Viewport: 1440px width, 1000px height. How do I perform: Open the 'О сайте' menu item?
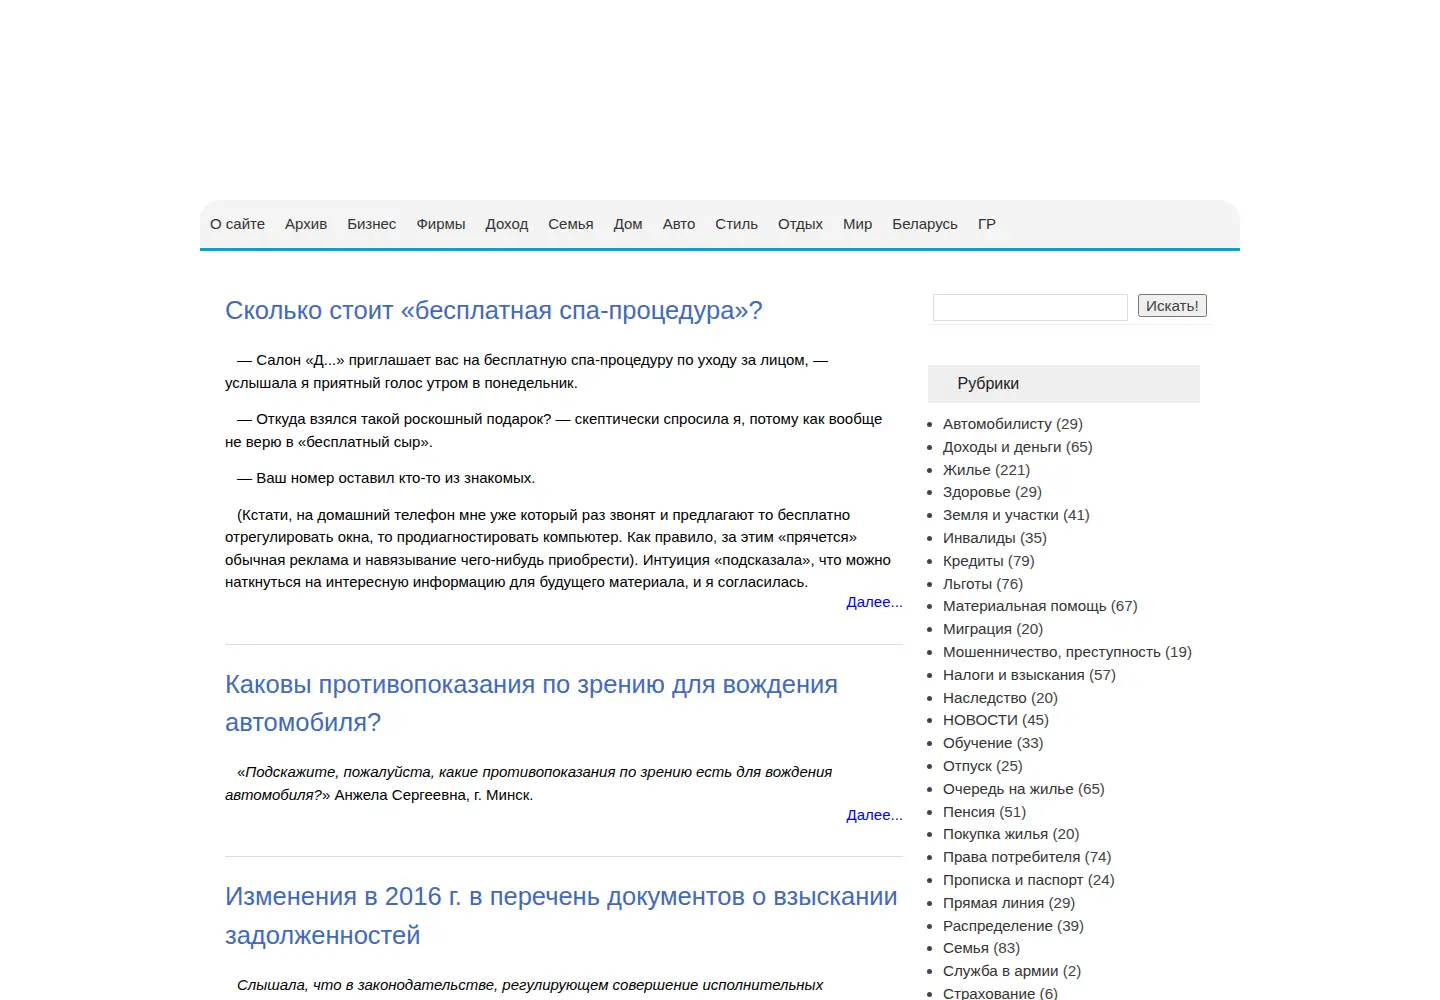click(x=237, y=224)
